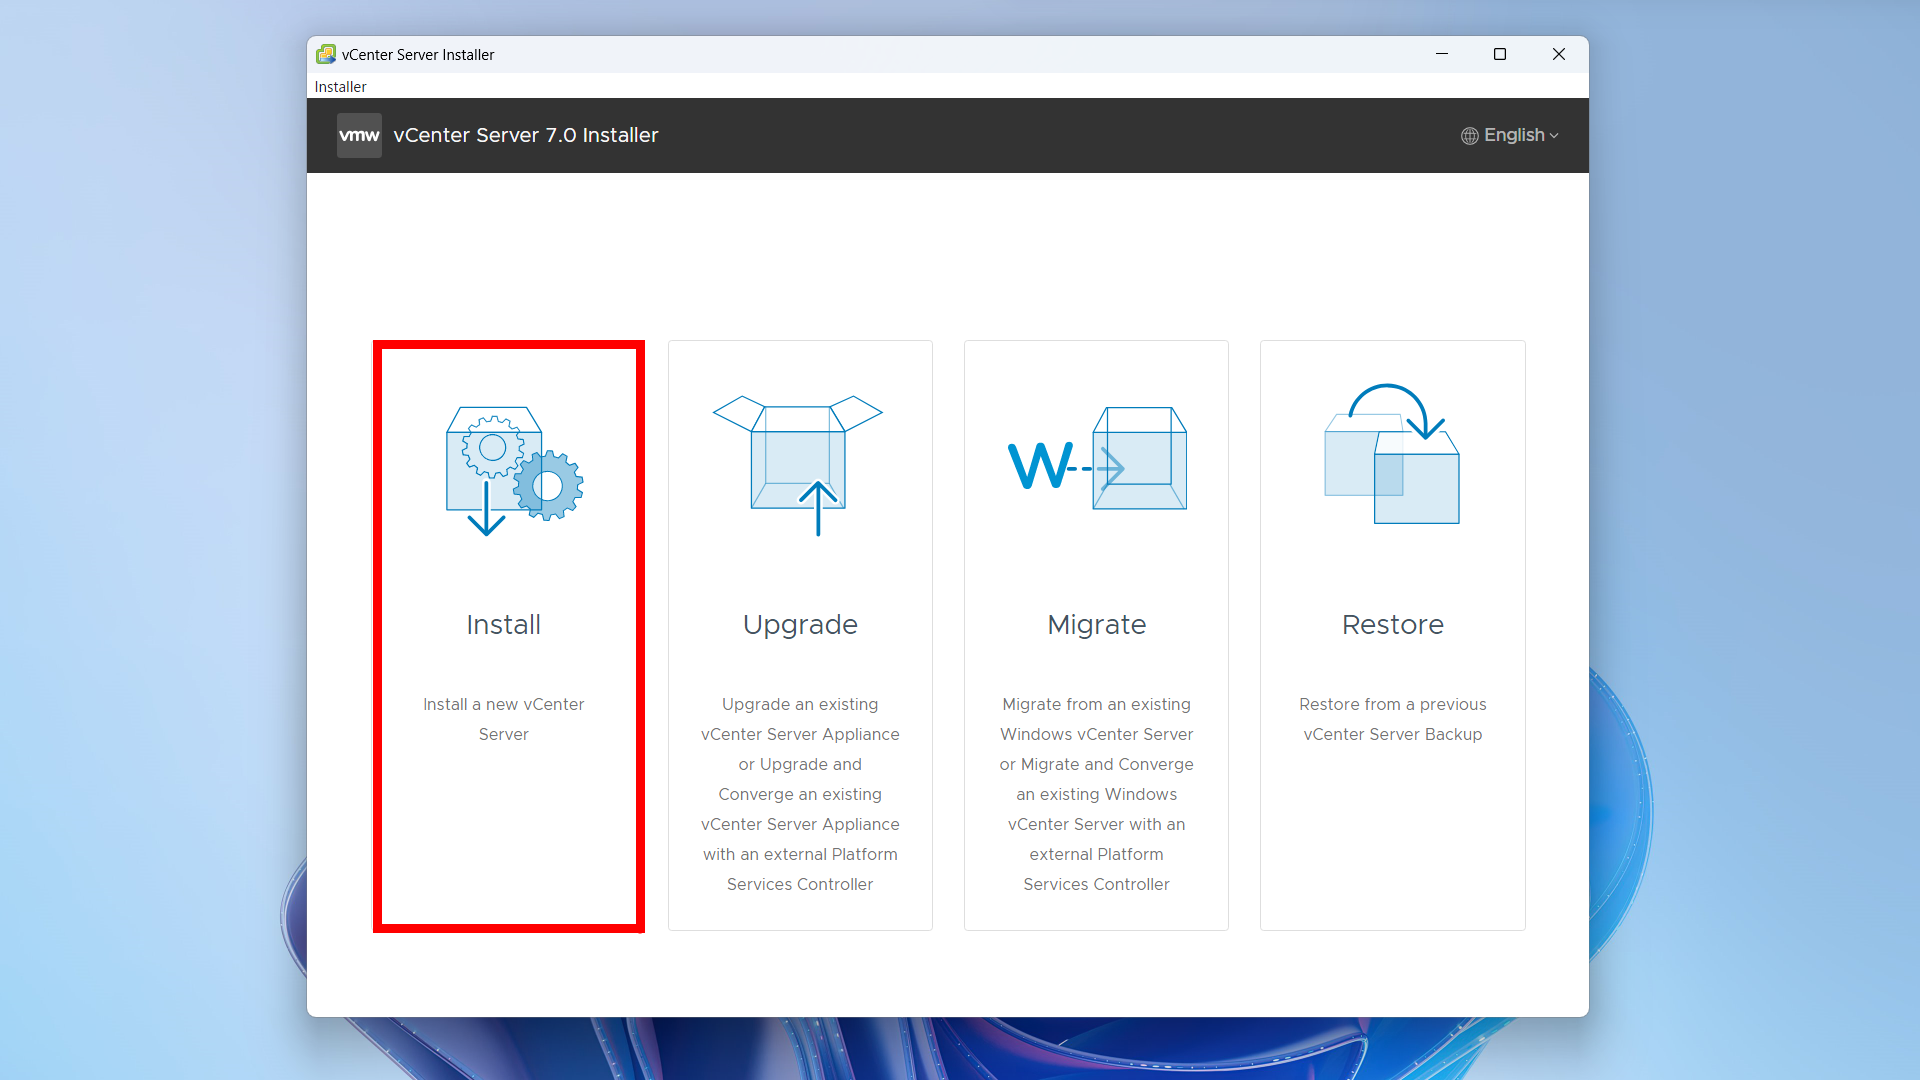The height and width of the screenshot is (1080, 1920).
Task: Click the vmw logo in header
Action: 359,135
